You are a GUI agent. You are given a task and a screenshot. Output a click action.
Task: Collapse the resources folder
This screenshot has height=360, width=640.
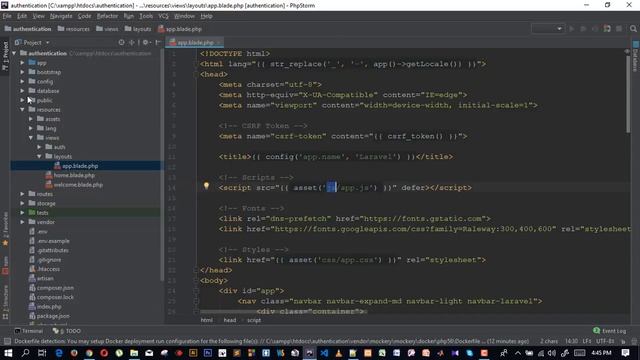click(x=22, y=109)
